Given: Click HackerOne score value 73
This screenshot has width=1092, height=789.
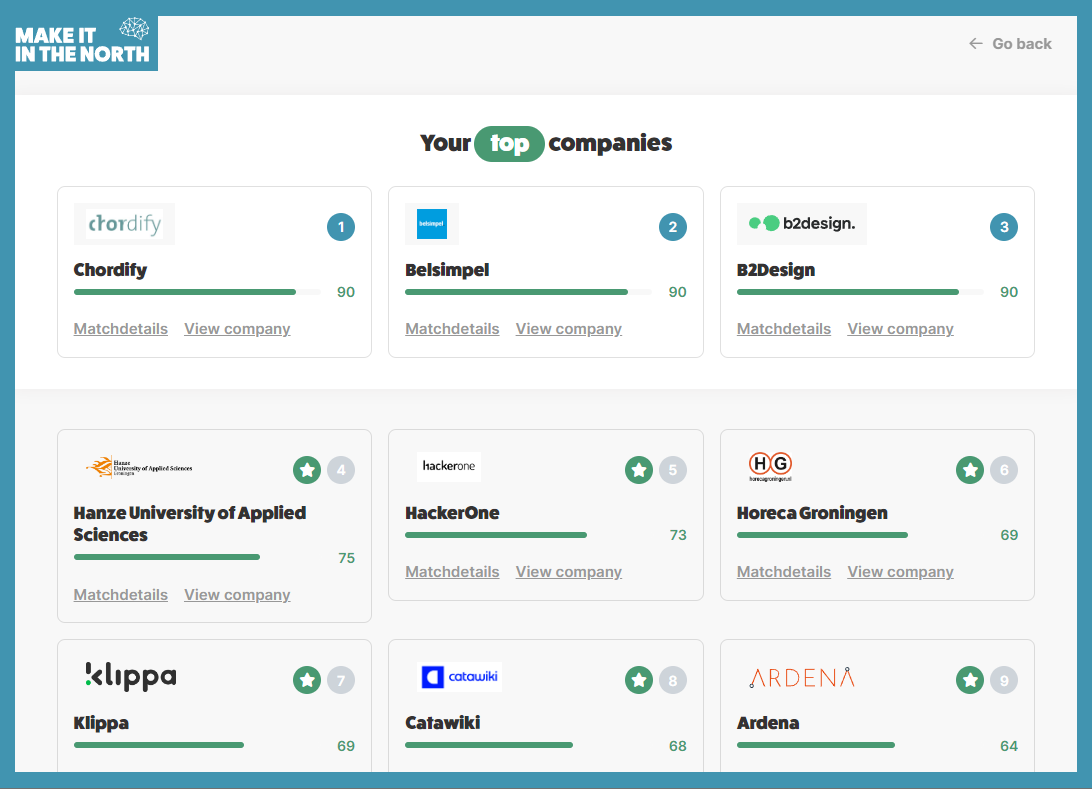Looking at the screenshot, I should click(x=678, y=535).
